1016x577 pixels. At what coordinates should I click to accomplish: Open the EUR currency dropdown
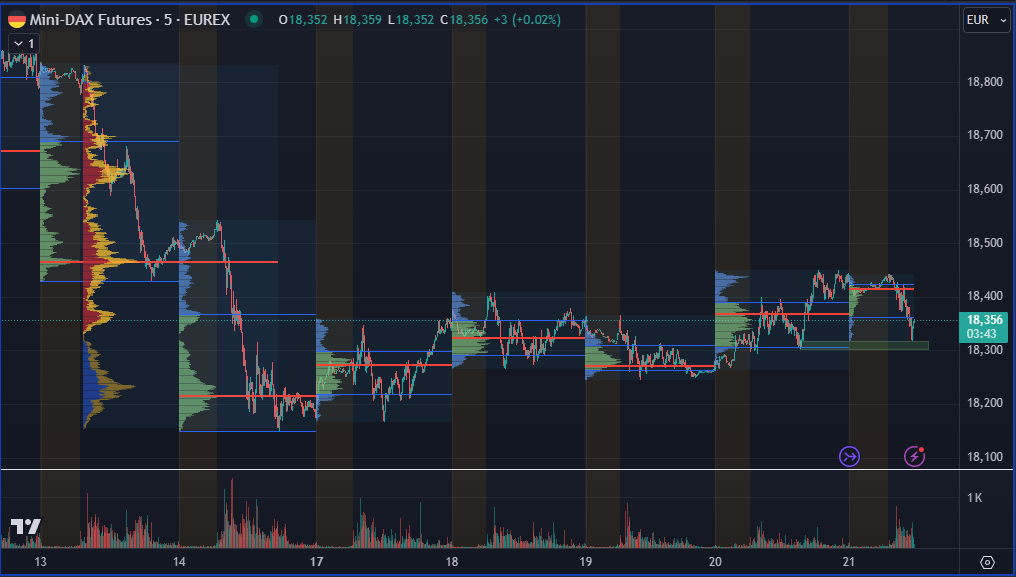[986, 19]
